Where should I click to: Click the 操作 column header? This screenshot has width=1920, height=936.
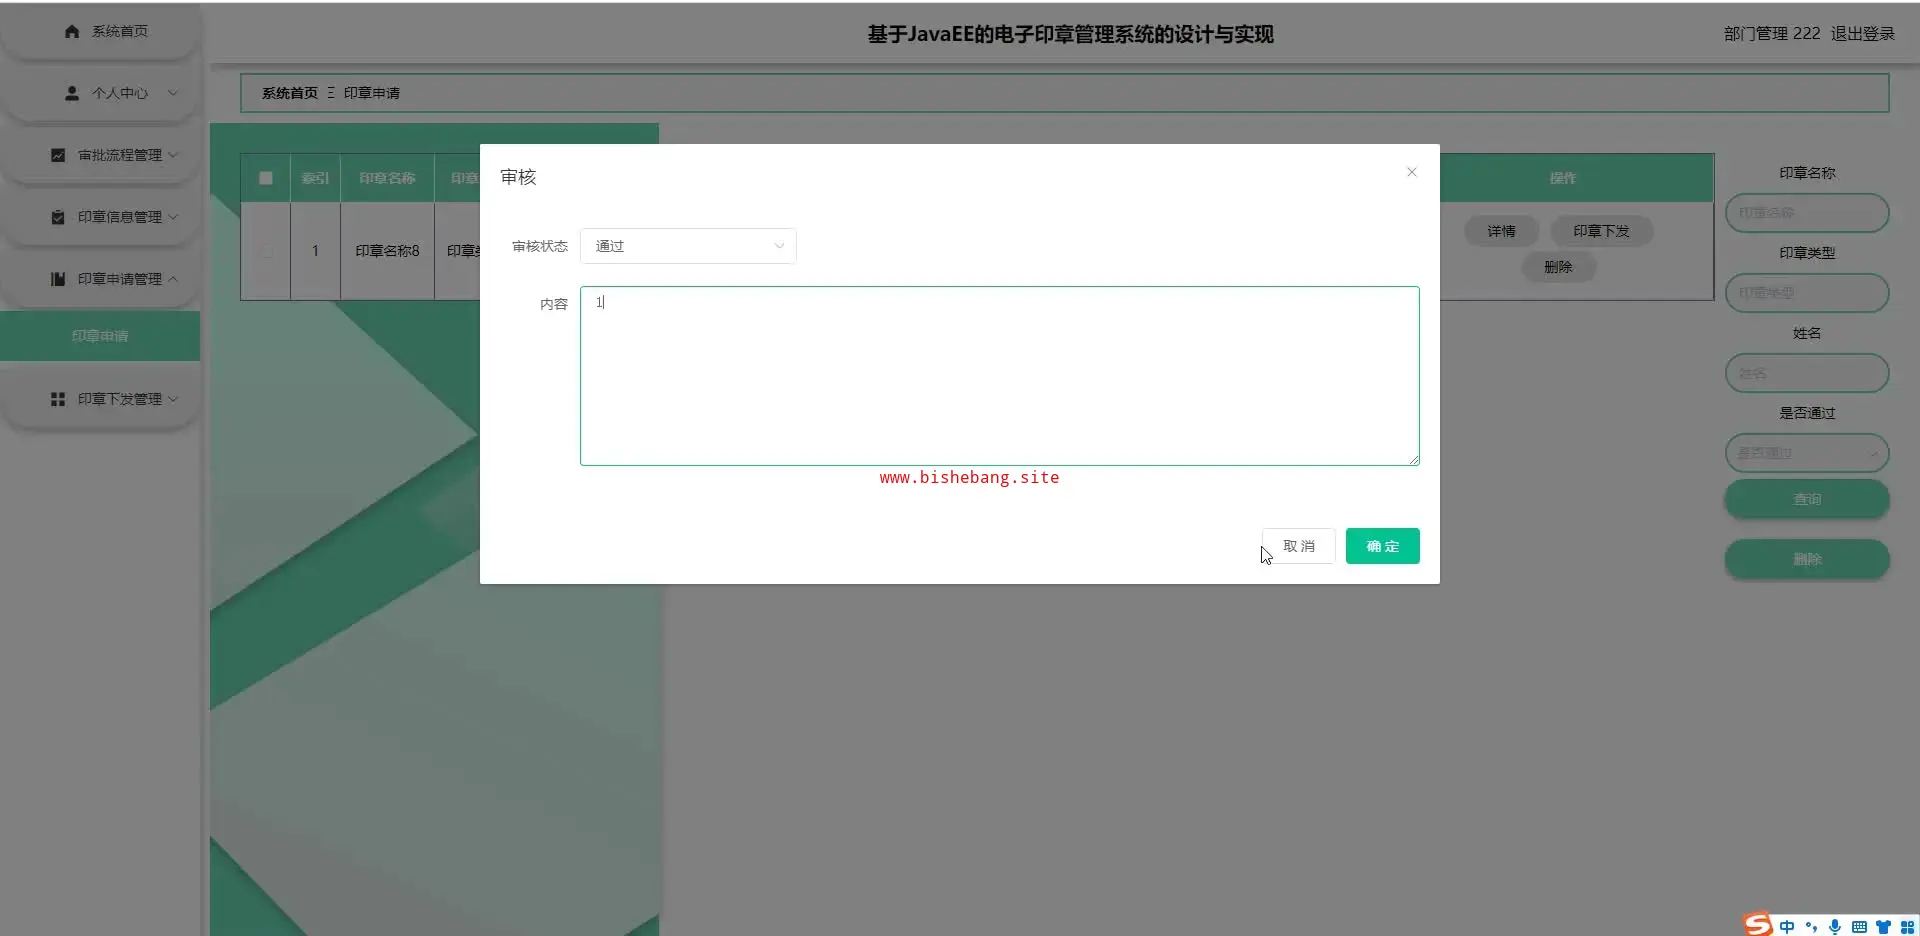click(1562, 178)
